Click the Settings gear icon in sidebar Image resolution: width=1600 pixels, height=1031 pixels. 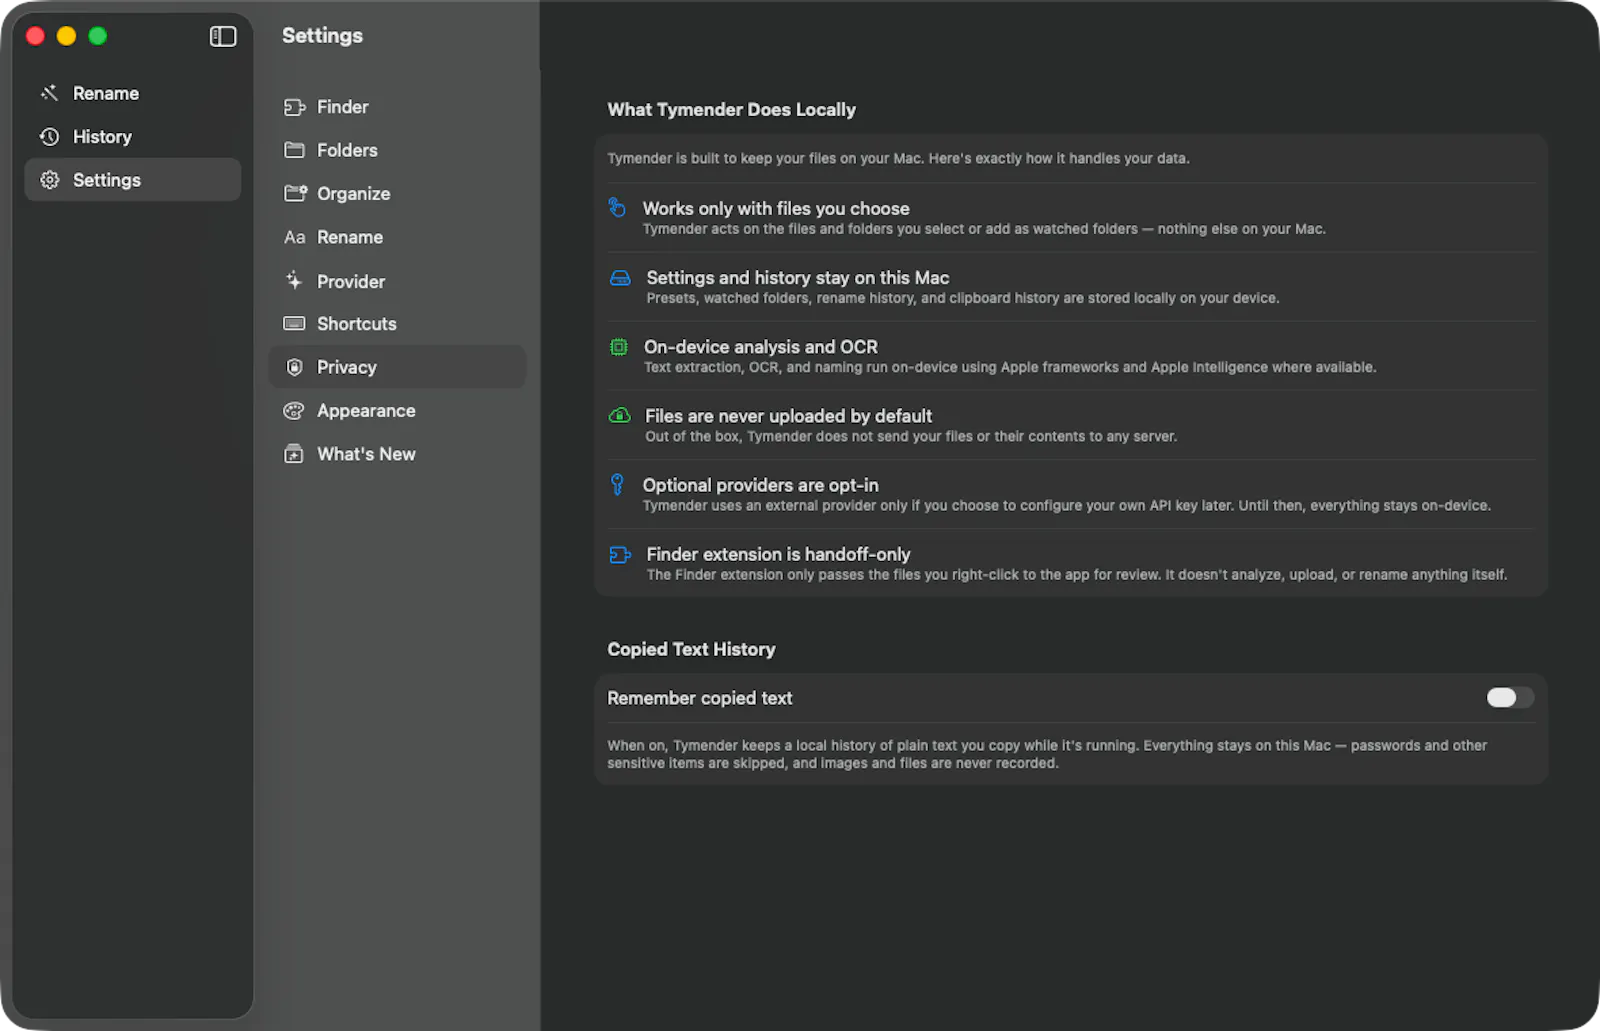49,180
